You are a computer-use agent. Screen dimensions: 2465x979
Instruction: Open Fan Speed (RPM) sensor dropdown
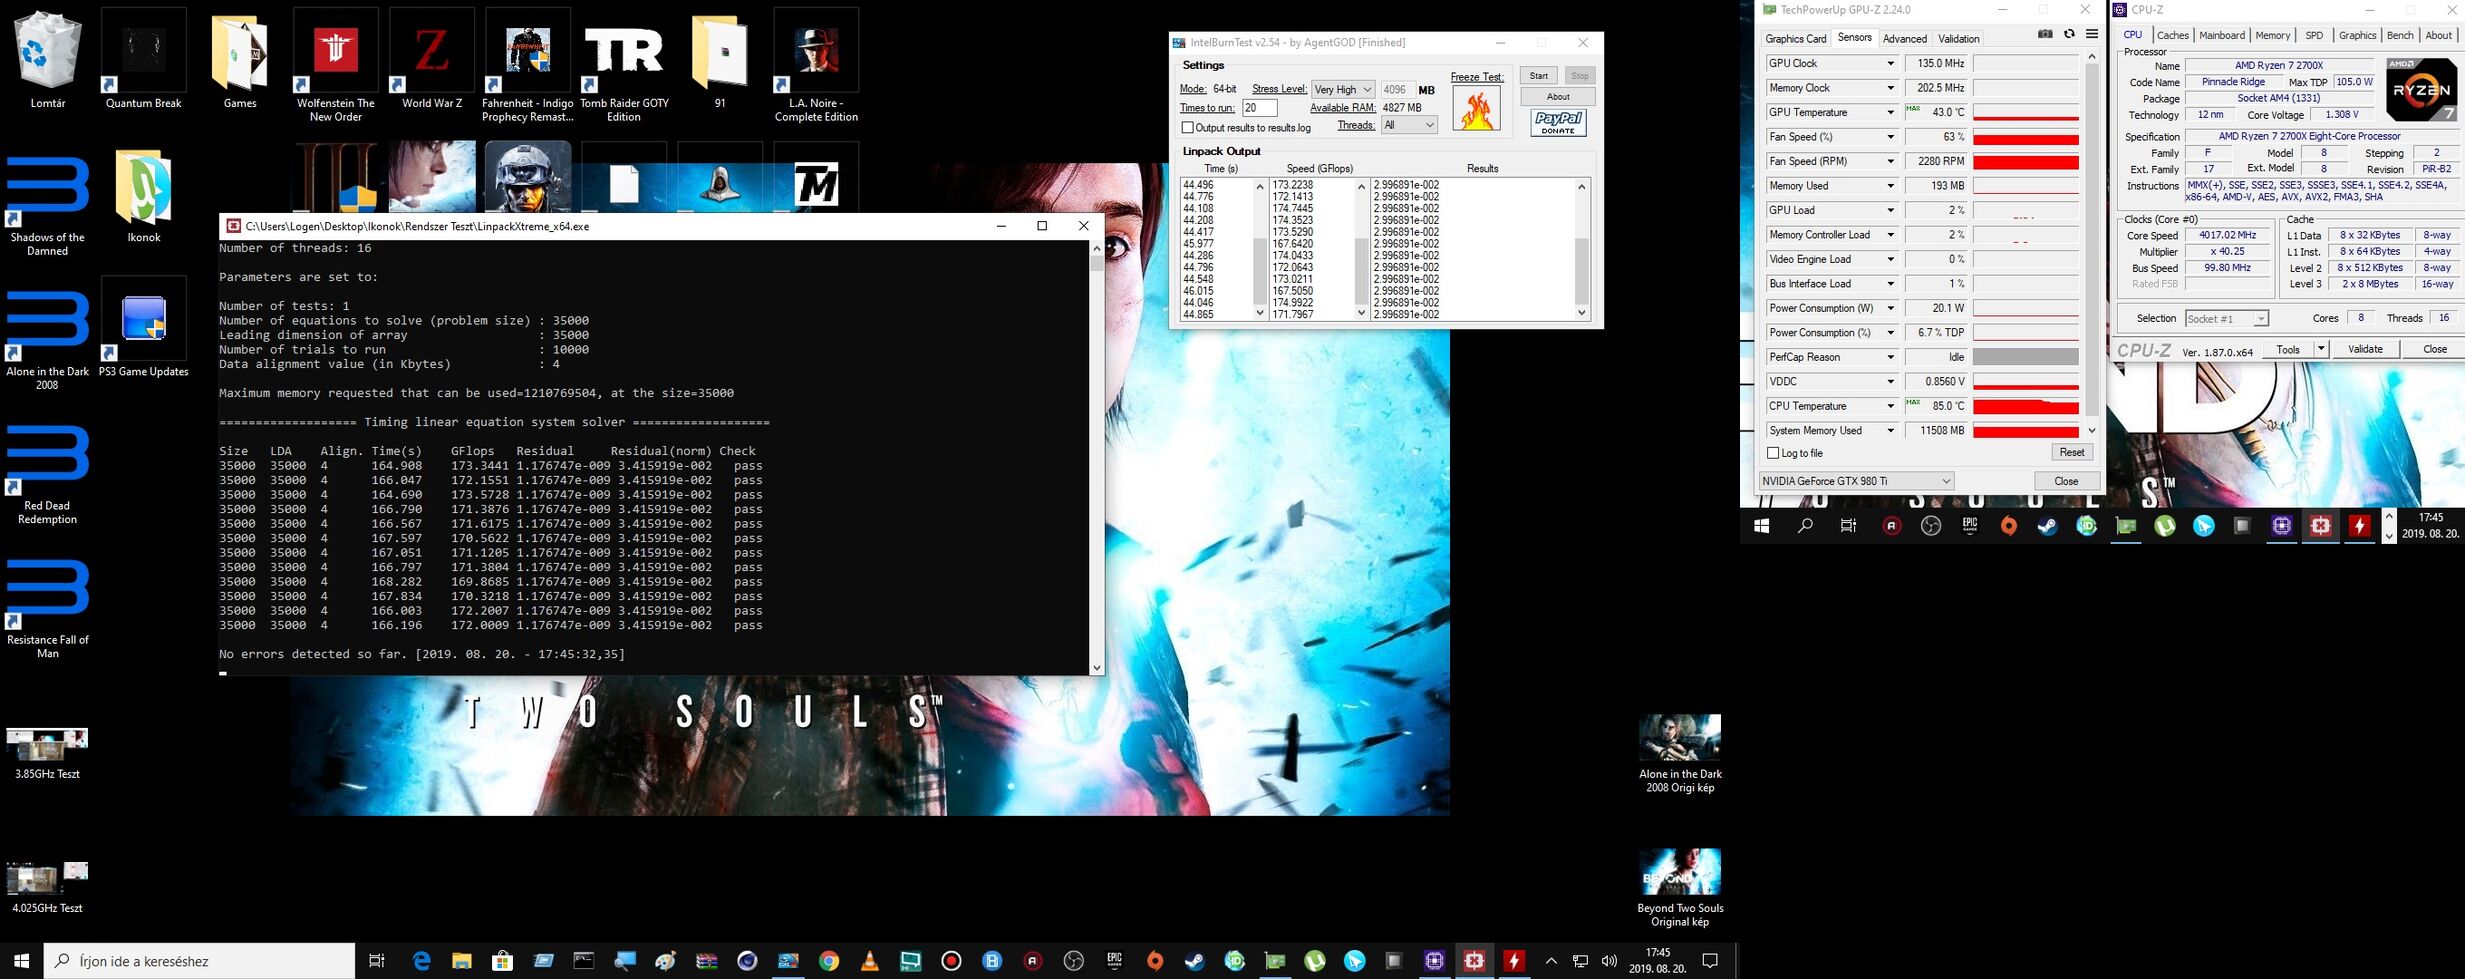[1890, 161]
